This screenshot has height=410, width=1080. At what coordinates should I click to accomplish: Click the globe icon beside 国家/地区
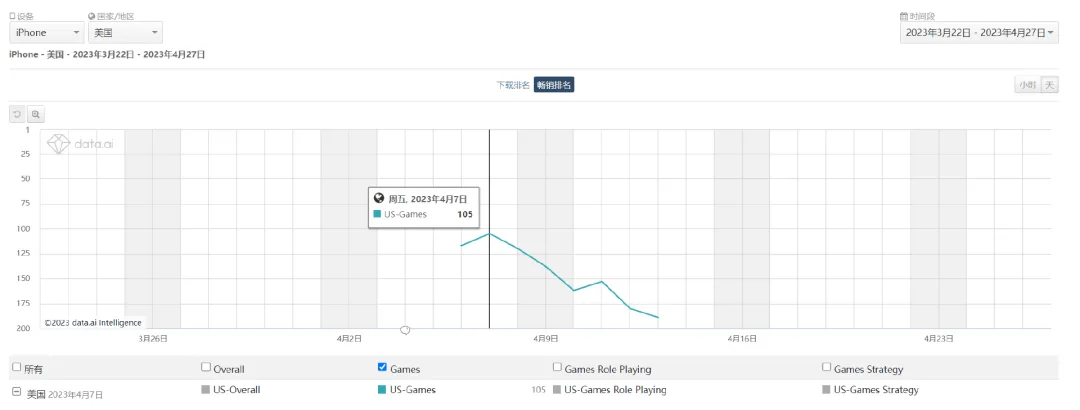(92, 17)
